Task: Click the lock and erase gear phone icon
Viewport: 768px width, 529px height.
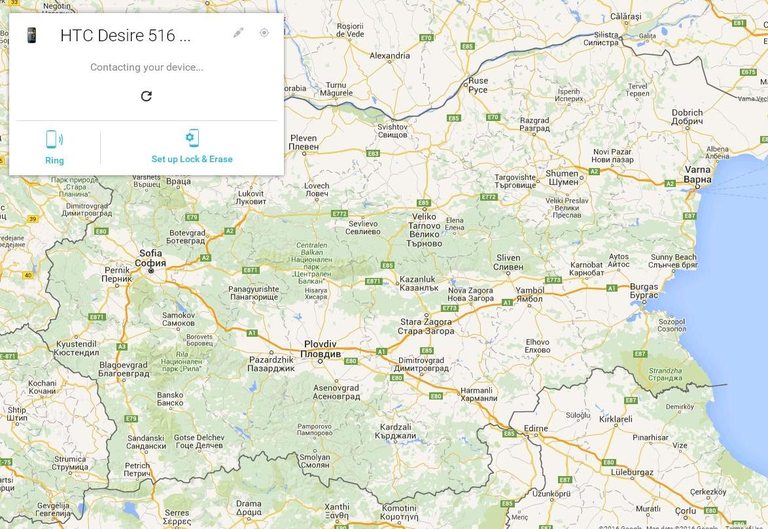Action: coord(192,138)
